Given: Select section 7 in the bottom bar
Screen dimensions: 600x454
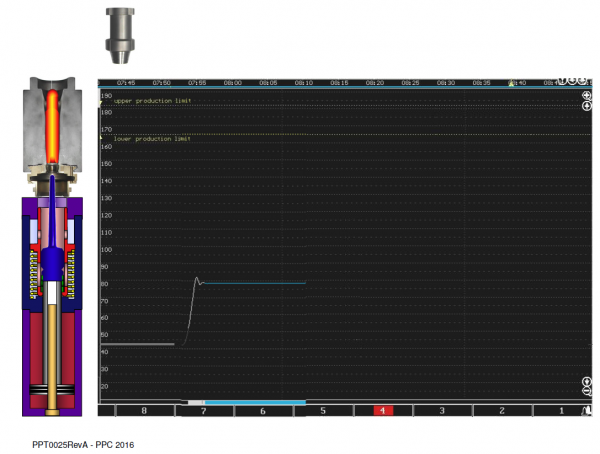Looking at the screenshot, I should pyautogui.click(x=204, y=411).
